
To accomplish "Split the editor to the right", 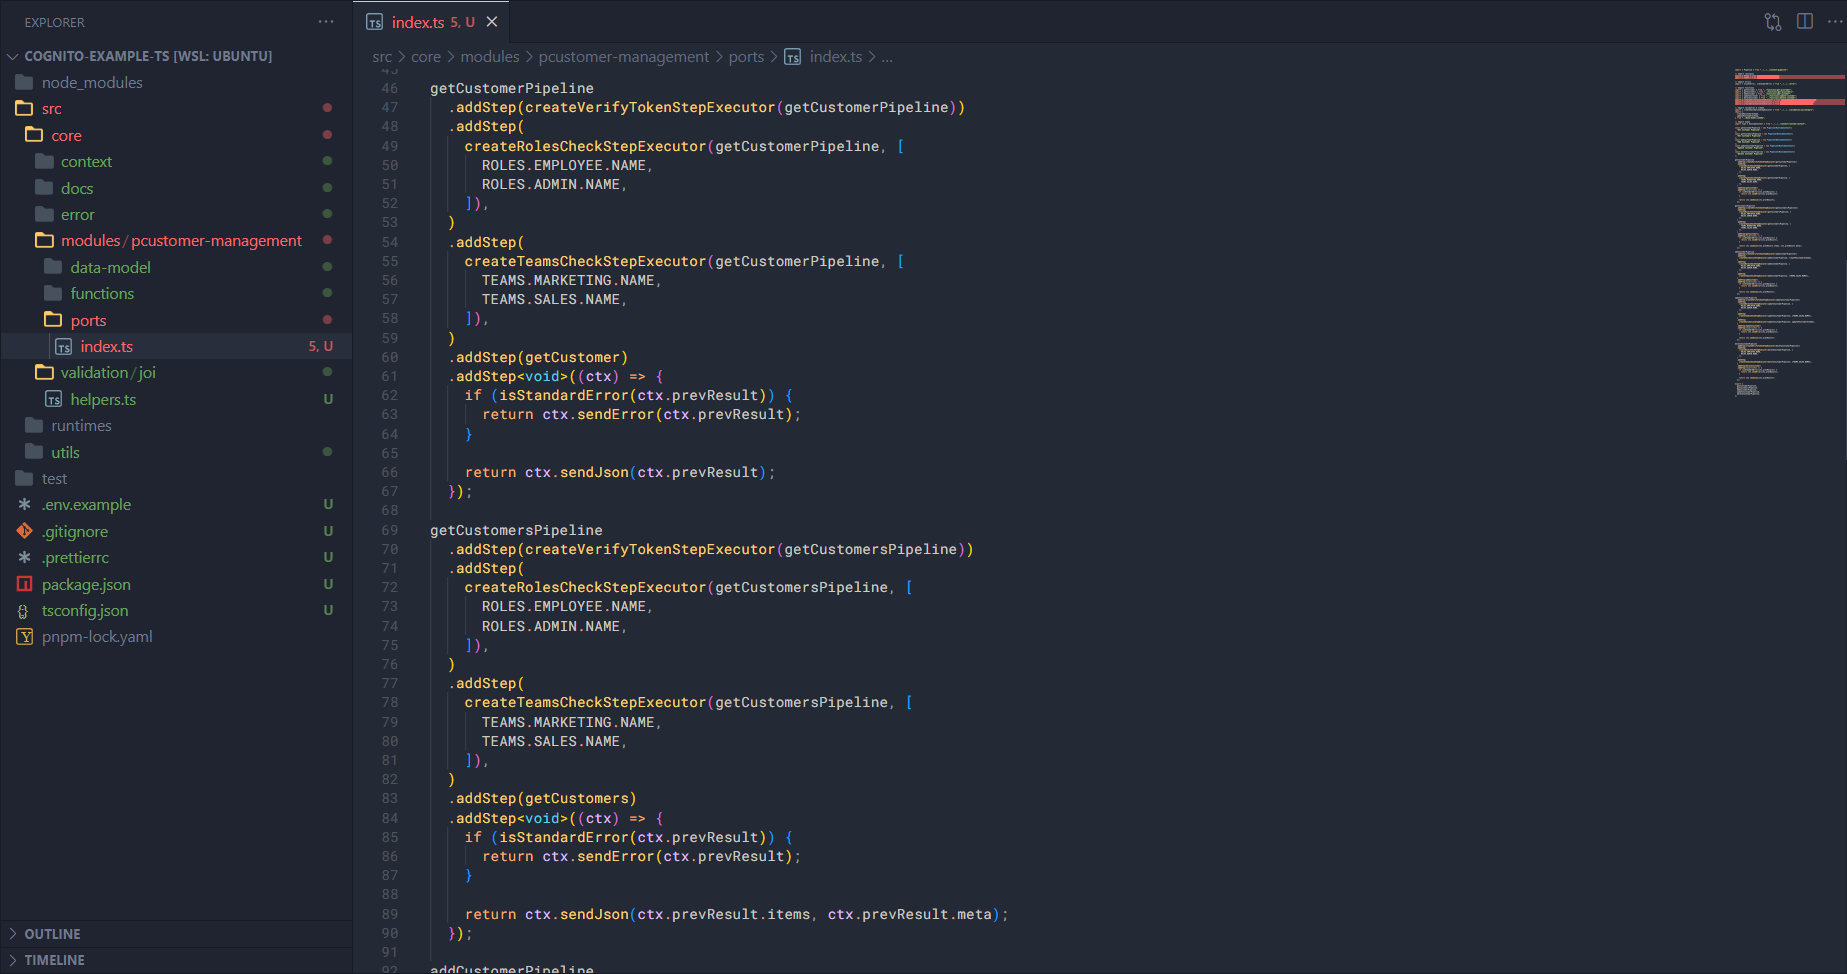I will (x=1805, y=22).
